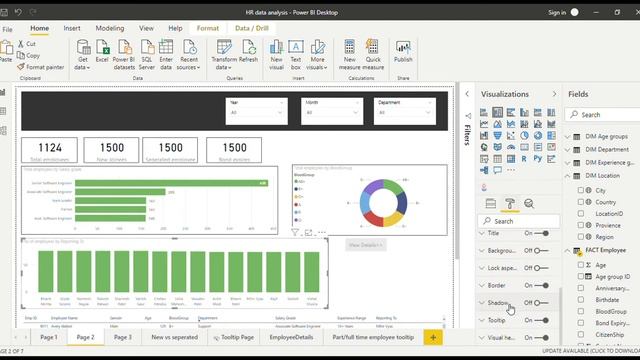The width and height of the screenshot is (640, 360).
Task: Expand the DIM Age groups table
Action: point(567,137)
